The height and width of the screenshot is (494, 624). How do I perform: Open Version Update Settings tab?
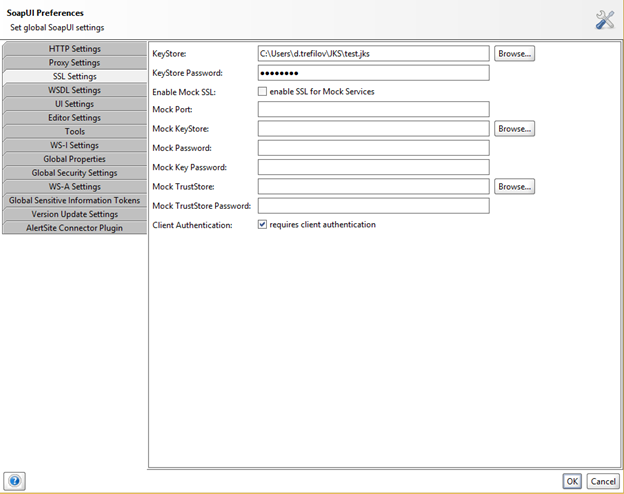[74, 214]
